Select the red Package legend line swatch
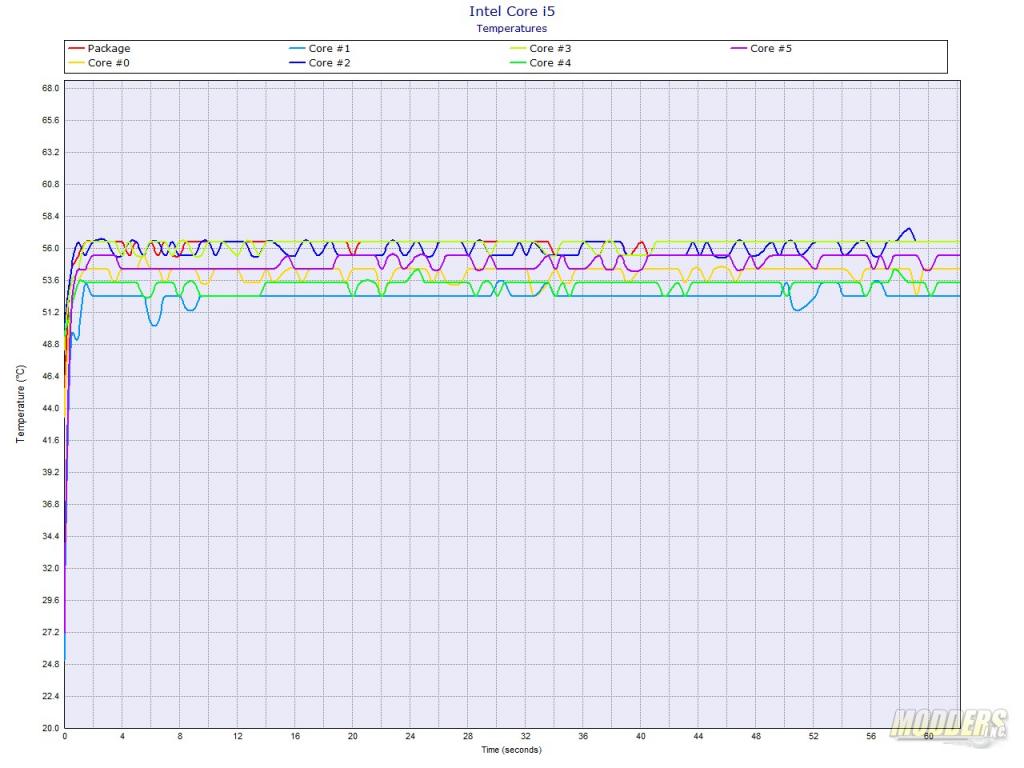Image resolution: width=1024 pixels, height=768 pixels. [76, 48]
